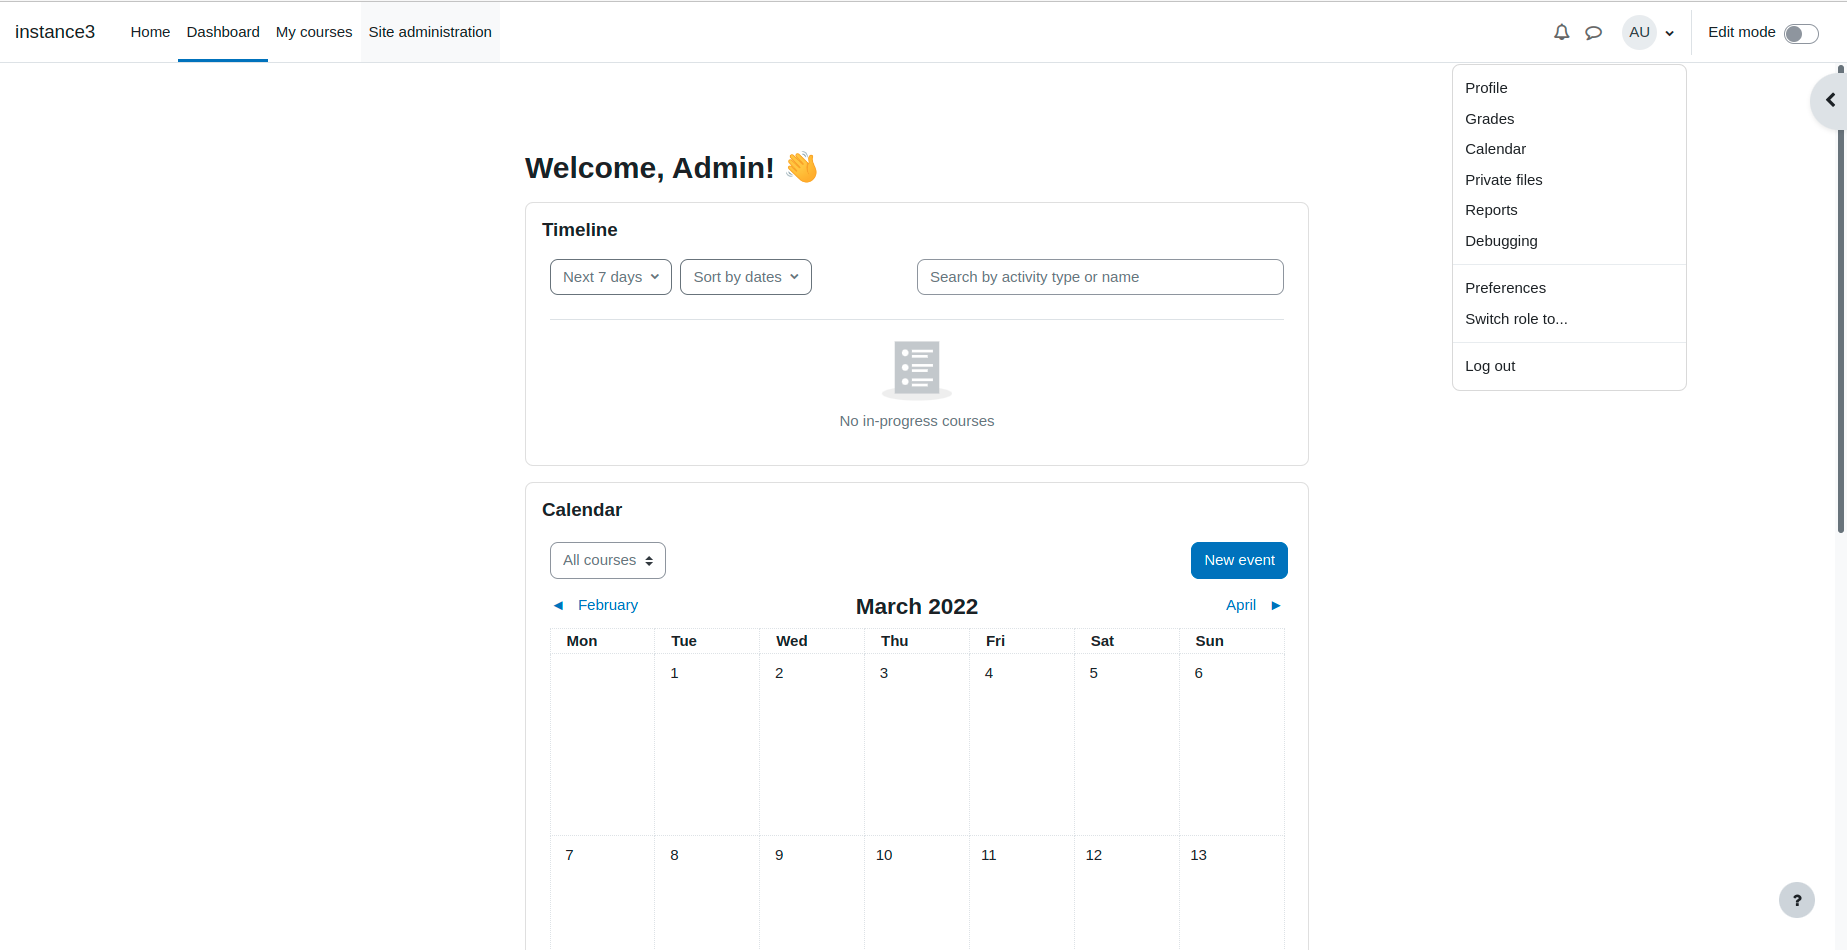Click the New event button

pos(1239,560)
